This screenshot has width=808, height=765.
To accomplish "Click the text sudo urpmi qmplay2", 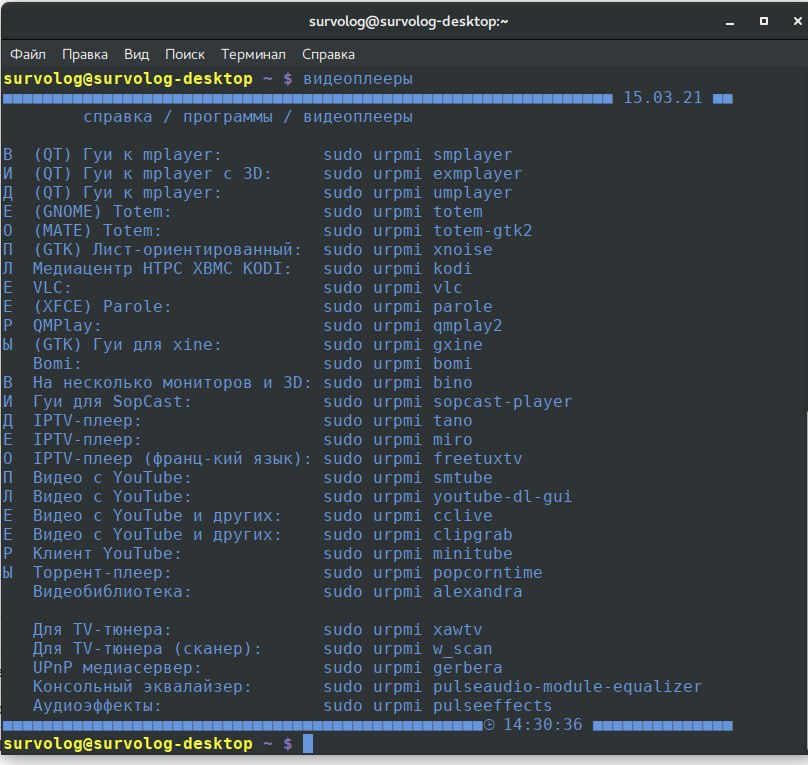I will point(412,326).
